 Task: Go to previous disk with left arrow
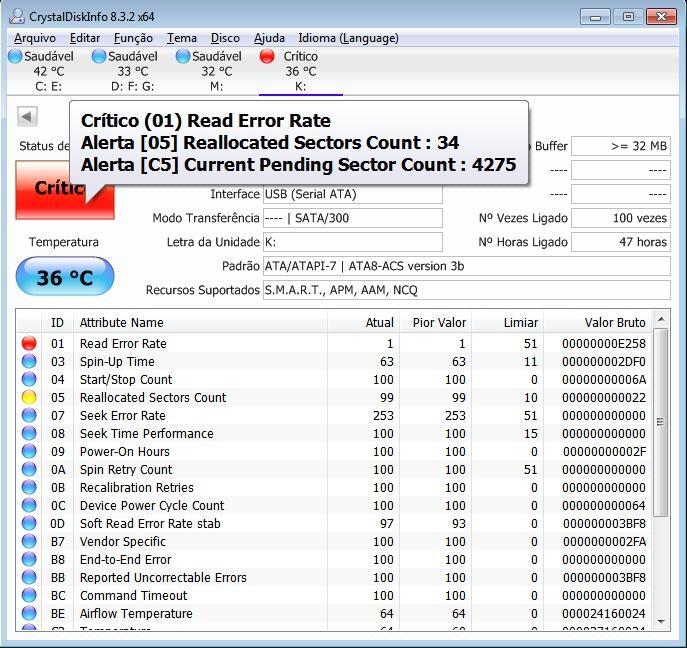coord(27,117)
